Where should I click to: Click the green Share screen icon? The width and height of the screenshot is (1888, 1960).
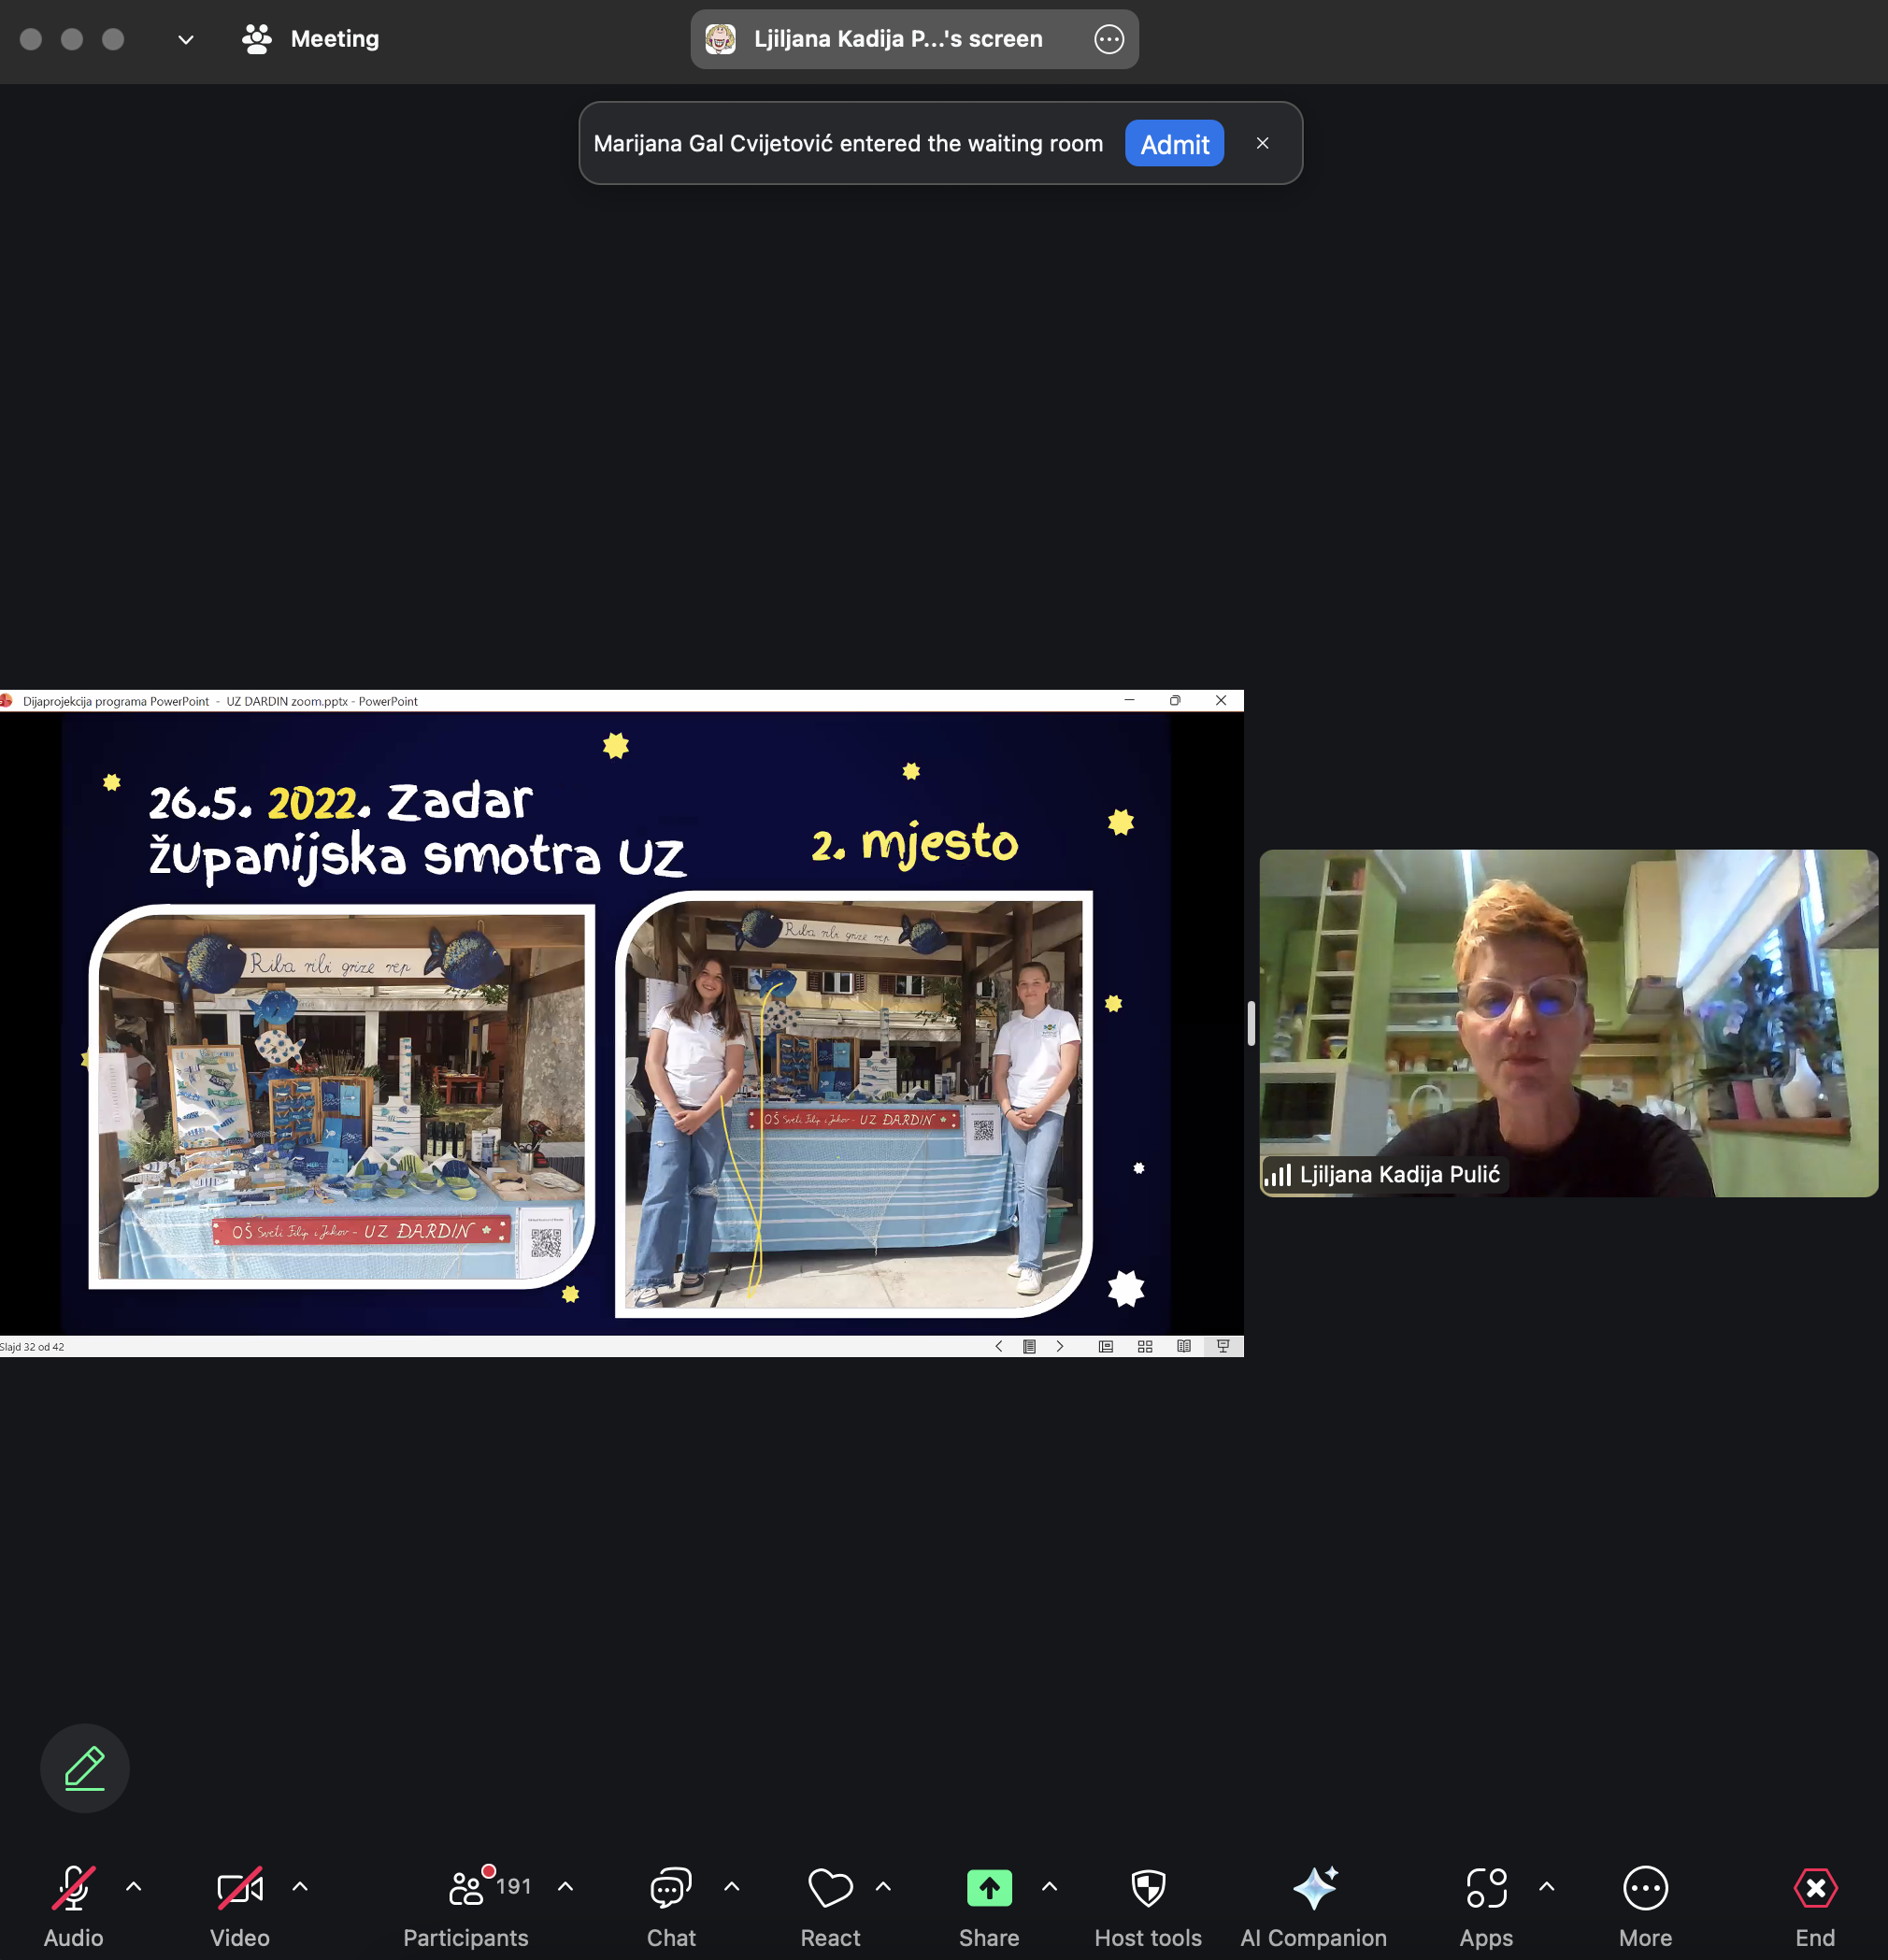click(x=989, y=1888)
